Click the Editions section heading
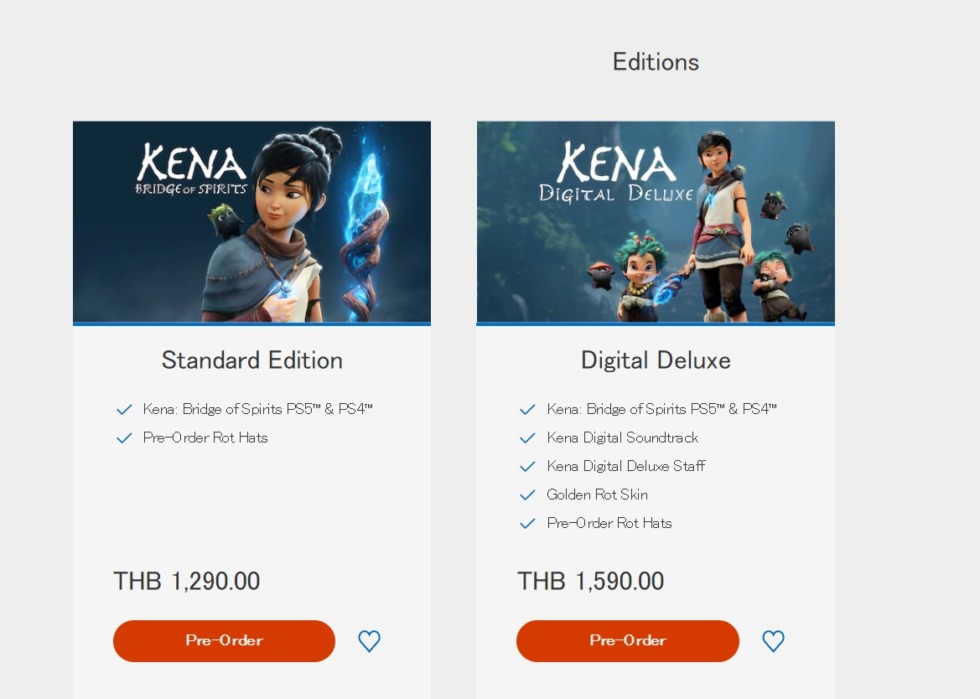Viewport: 980px width, 699px height. point(655,62)
